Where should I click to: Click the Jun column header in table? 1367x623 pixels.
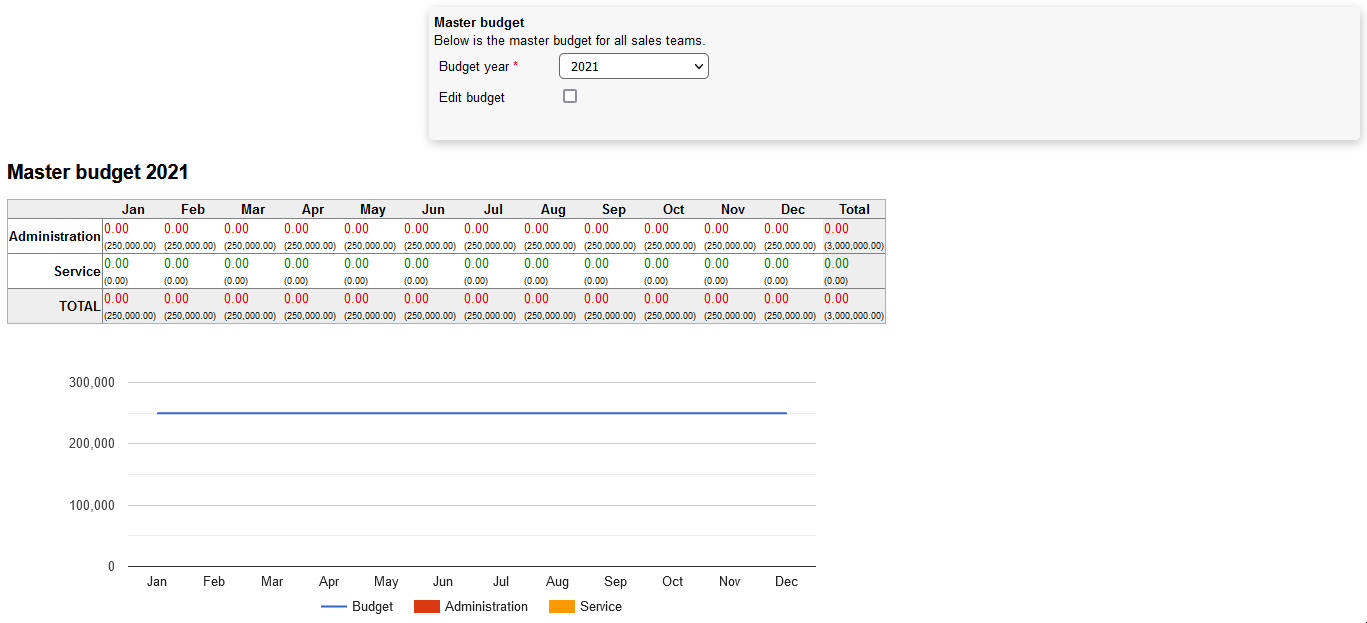click(433, 209)
